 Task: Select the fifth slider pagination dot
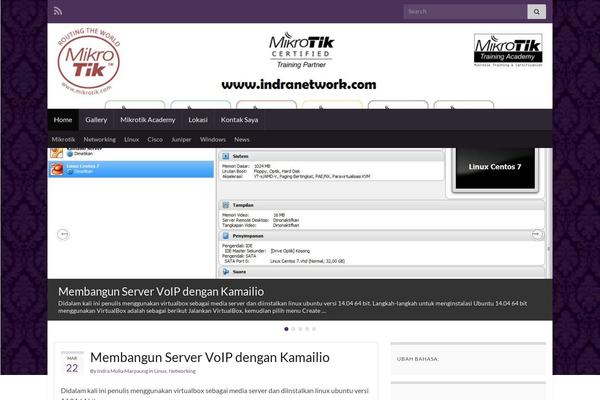(x=314, y=329)
